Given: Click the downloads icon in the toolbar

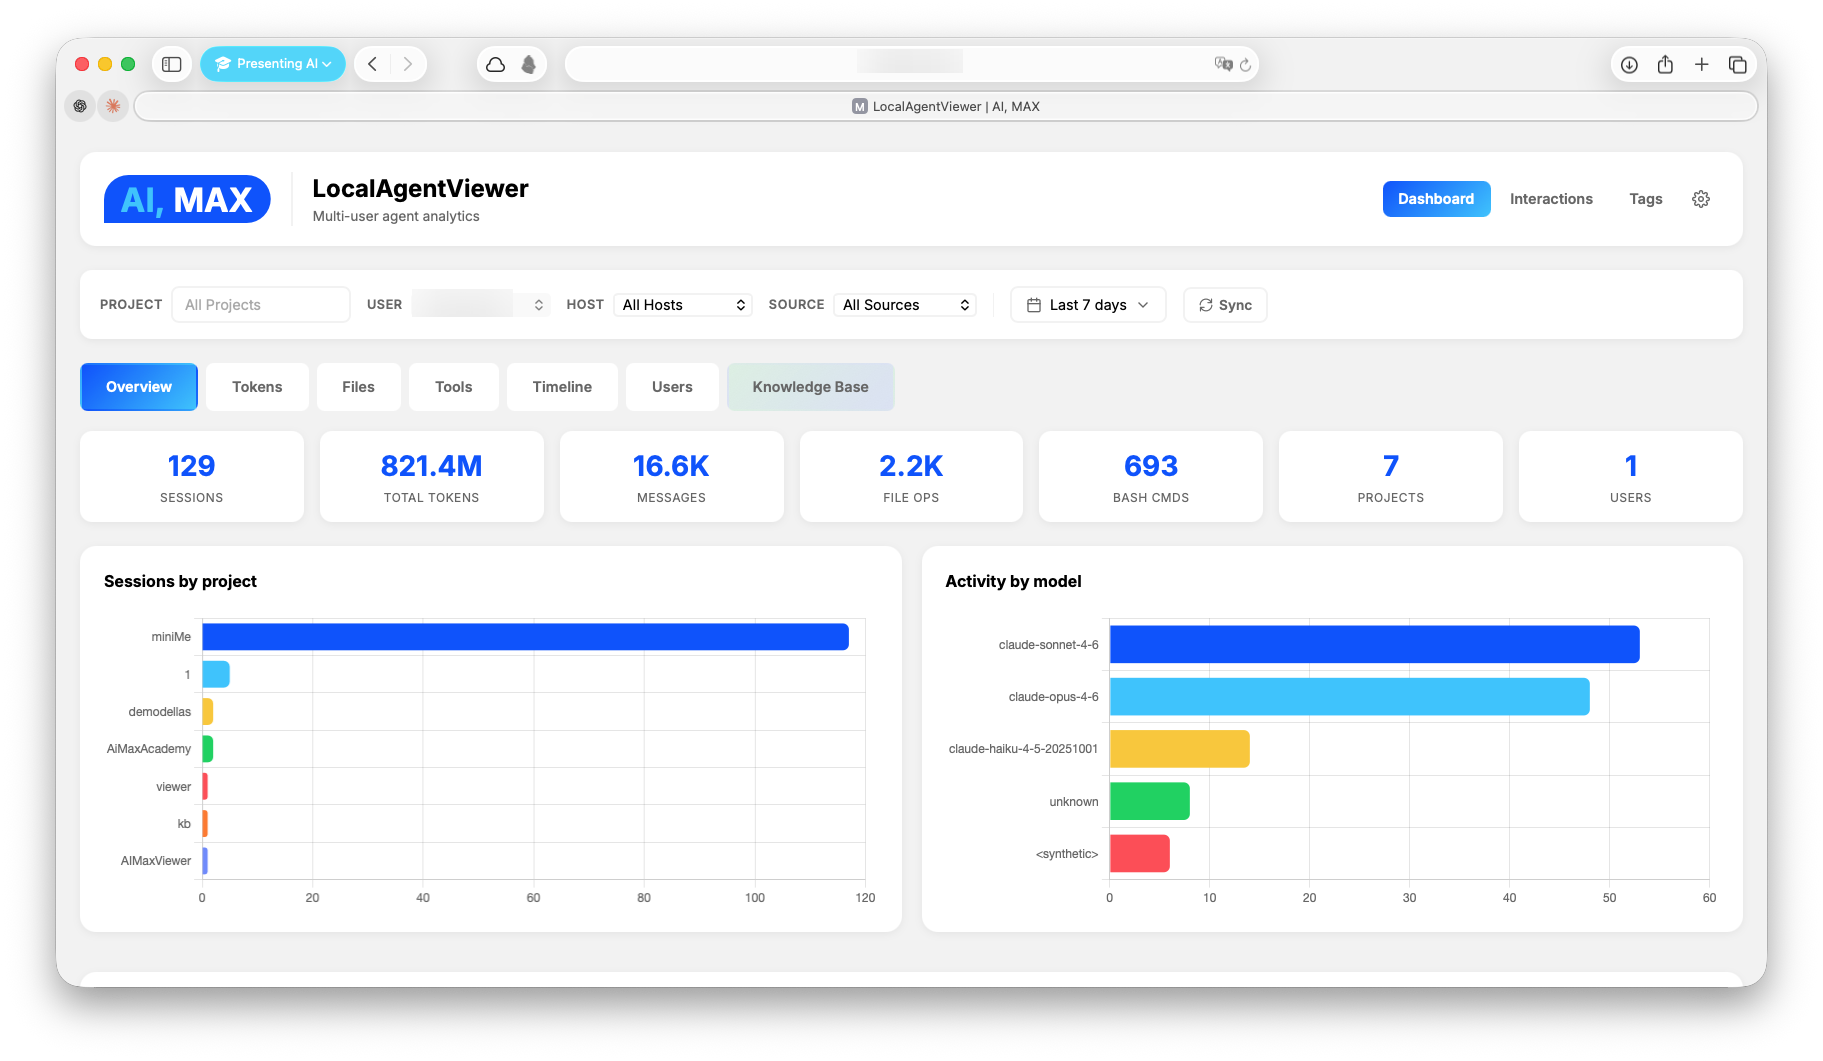Looking at the screenshot, I should pos(1629,63).
